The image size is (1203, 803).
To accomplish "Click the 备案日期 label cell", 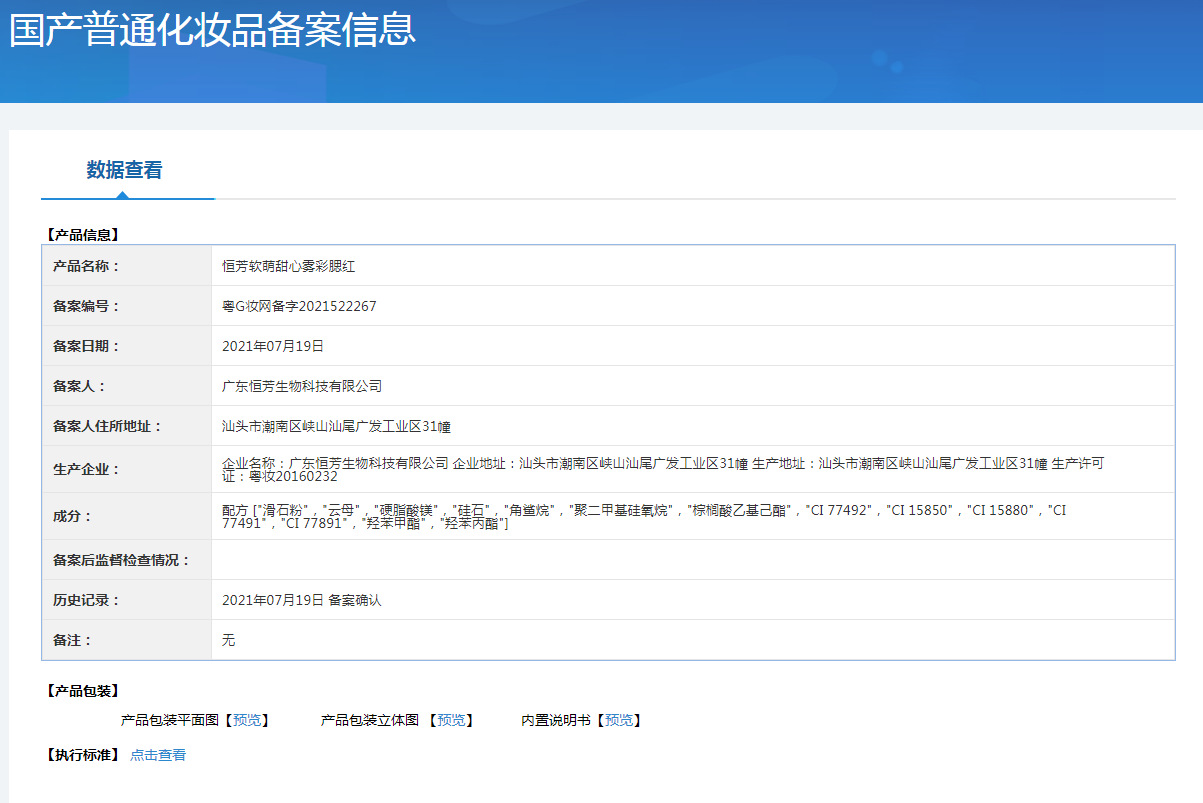I will point(127,346).
